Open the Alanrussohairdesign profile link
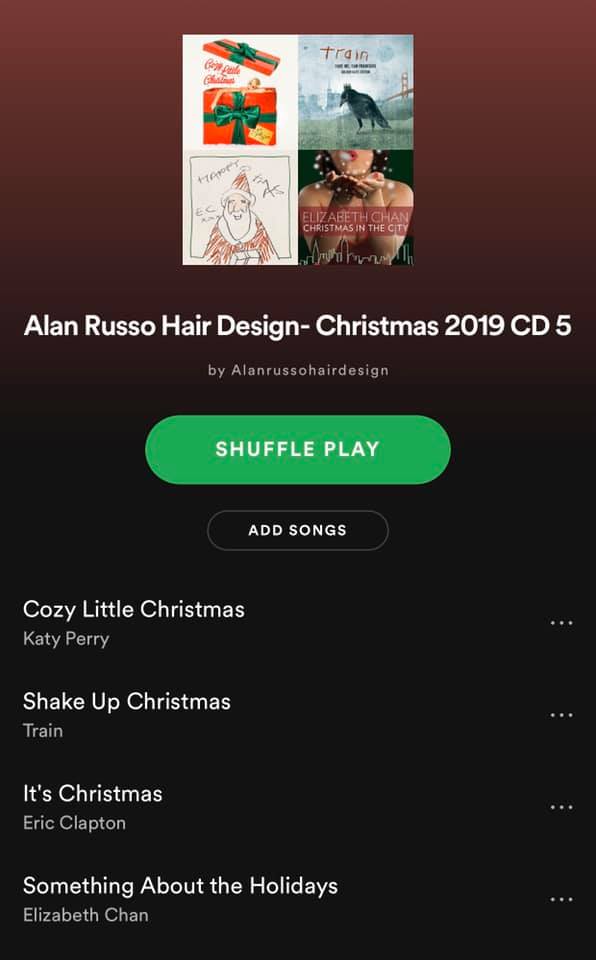 298,370
